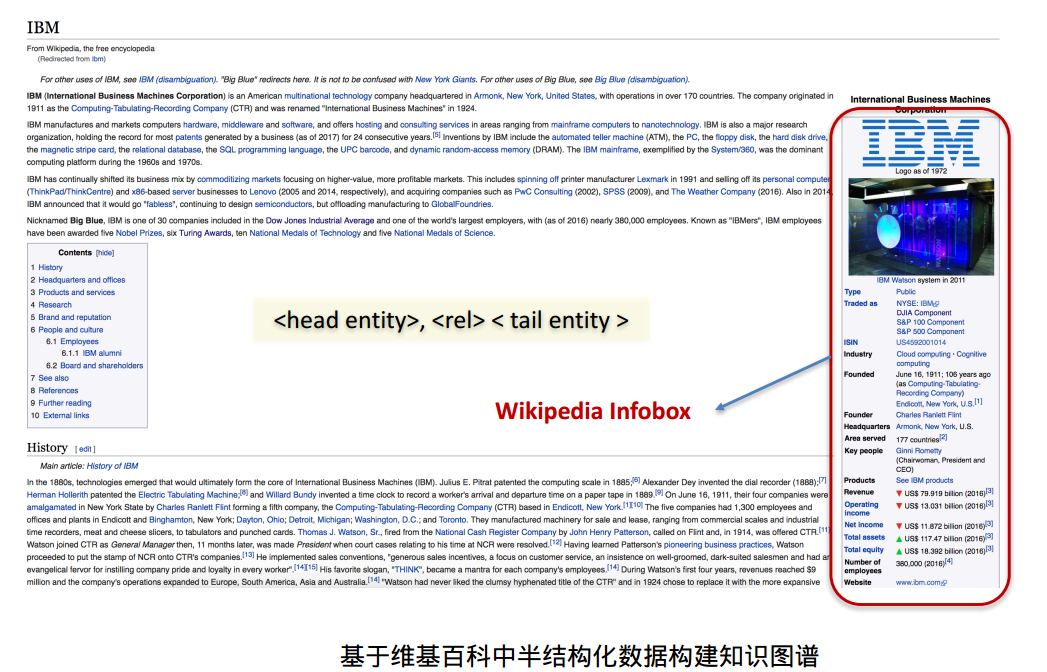Follow the 'Herman Hollerith' link
This screenshot has width=1047, height=672.
pyautogui.click(x=57, y=496)
